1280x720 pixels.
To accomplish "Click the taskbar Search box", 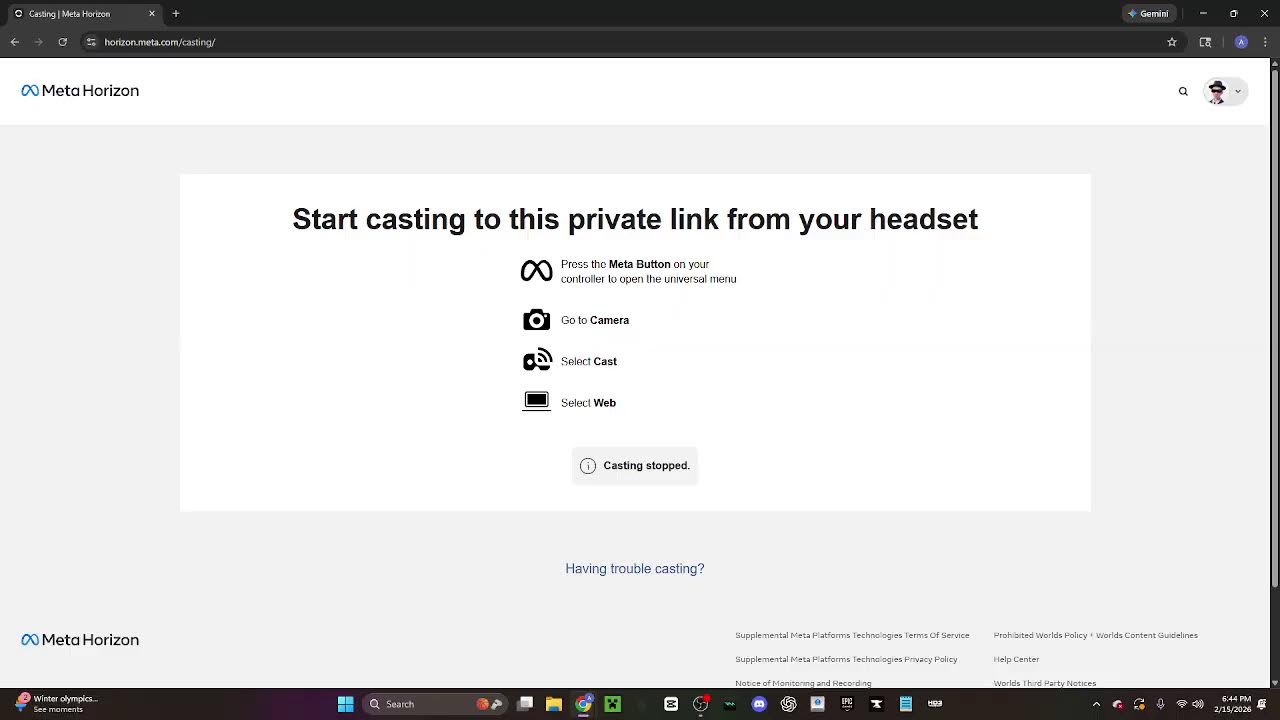I will pyautogui.click(x=435, y=704).
